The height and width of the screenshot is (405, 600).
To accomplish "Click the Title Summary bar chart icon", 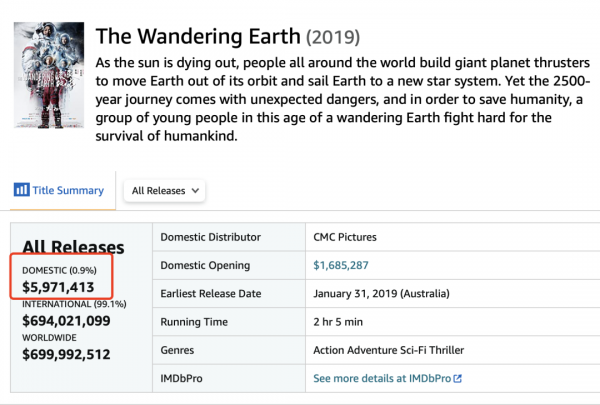I will (x=23, y=190).
